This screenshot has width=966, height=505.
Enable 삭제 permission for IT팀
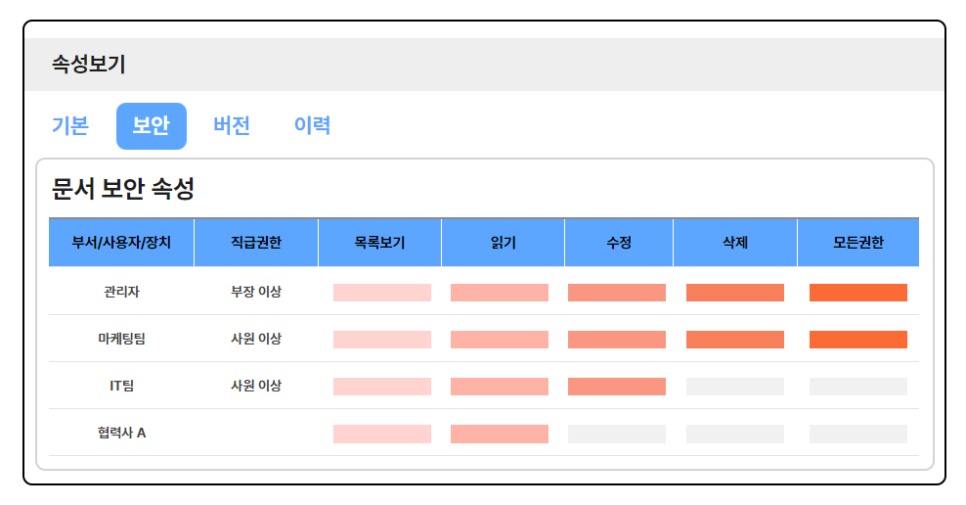tap(735, 387)
